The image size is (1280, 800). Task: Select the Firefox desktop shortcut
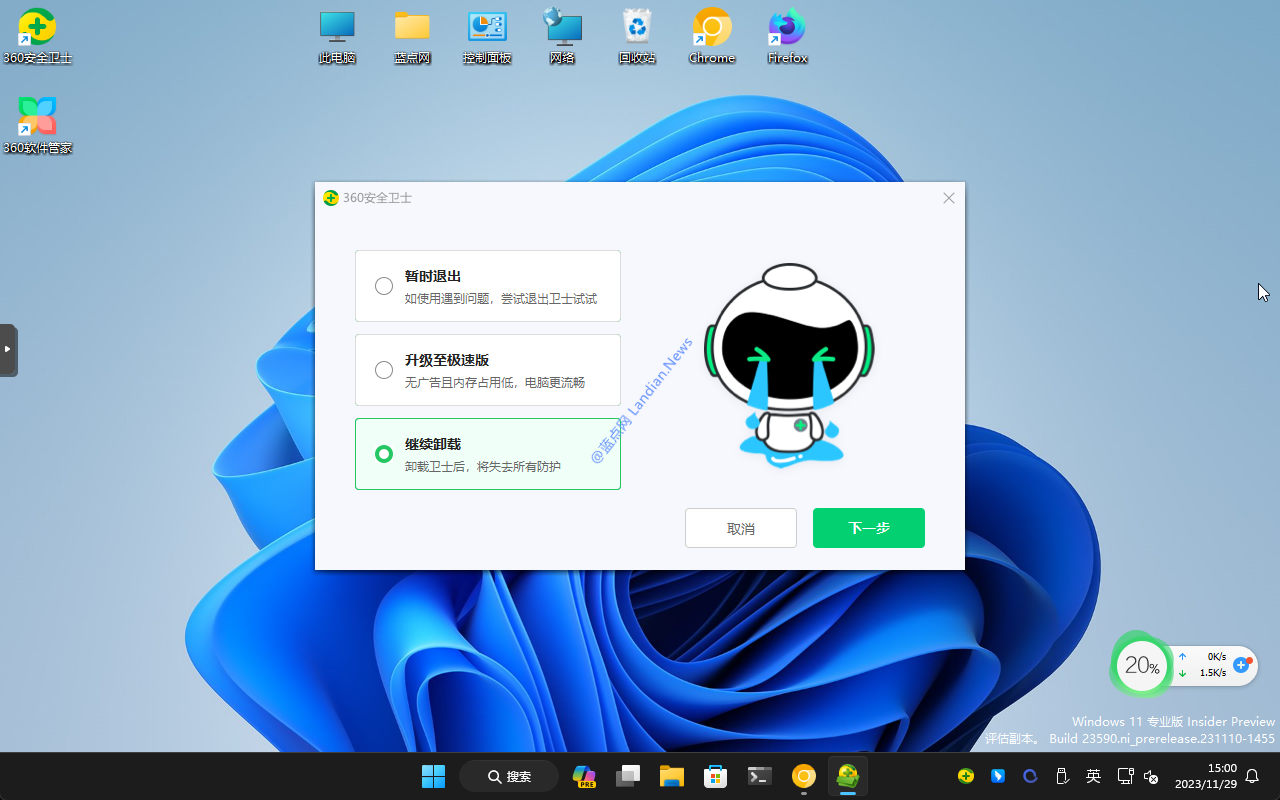click(787, 37)
